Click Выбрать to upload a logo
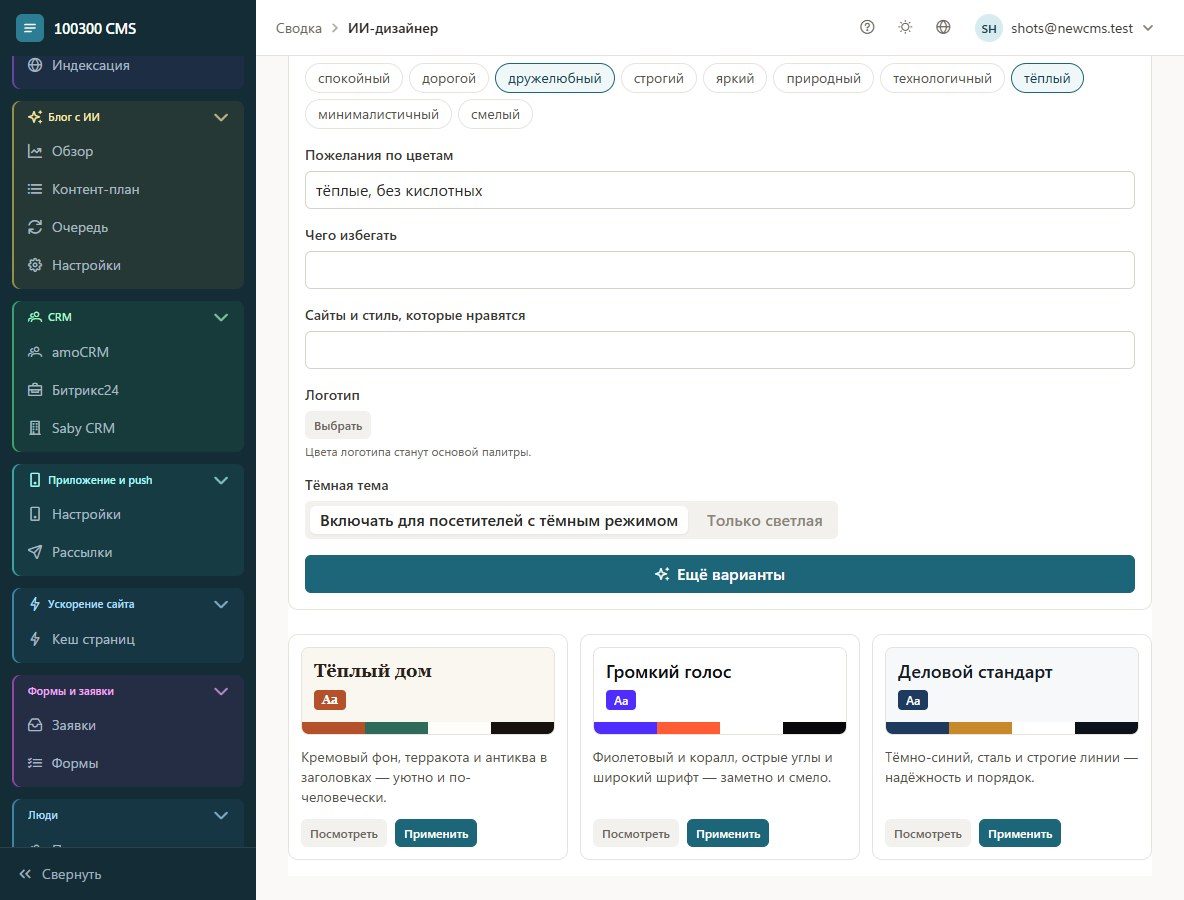This screenshot has height=900, width=1184. click(338, 425)
